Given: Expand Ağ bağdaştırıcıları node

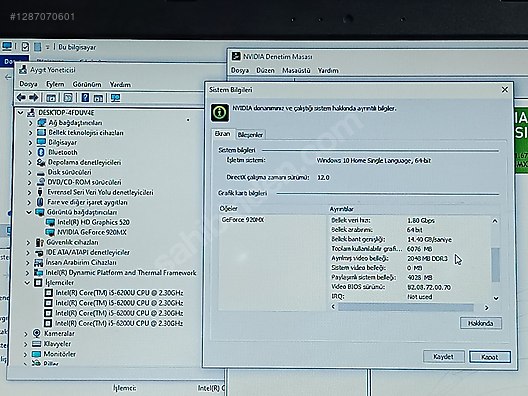Looking at the screenshot, I should [x=30, y=123].
